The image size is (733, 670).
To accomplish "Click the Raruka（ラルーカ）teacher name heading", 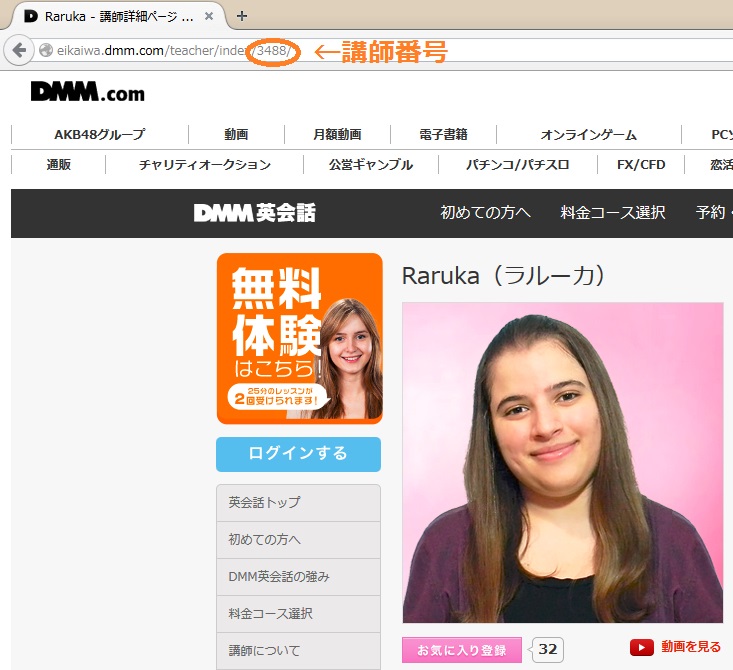I will tap(503, 275).
